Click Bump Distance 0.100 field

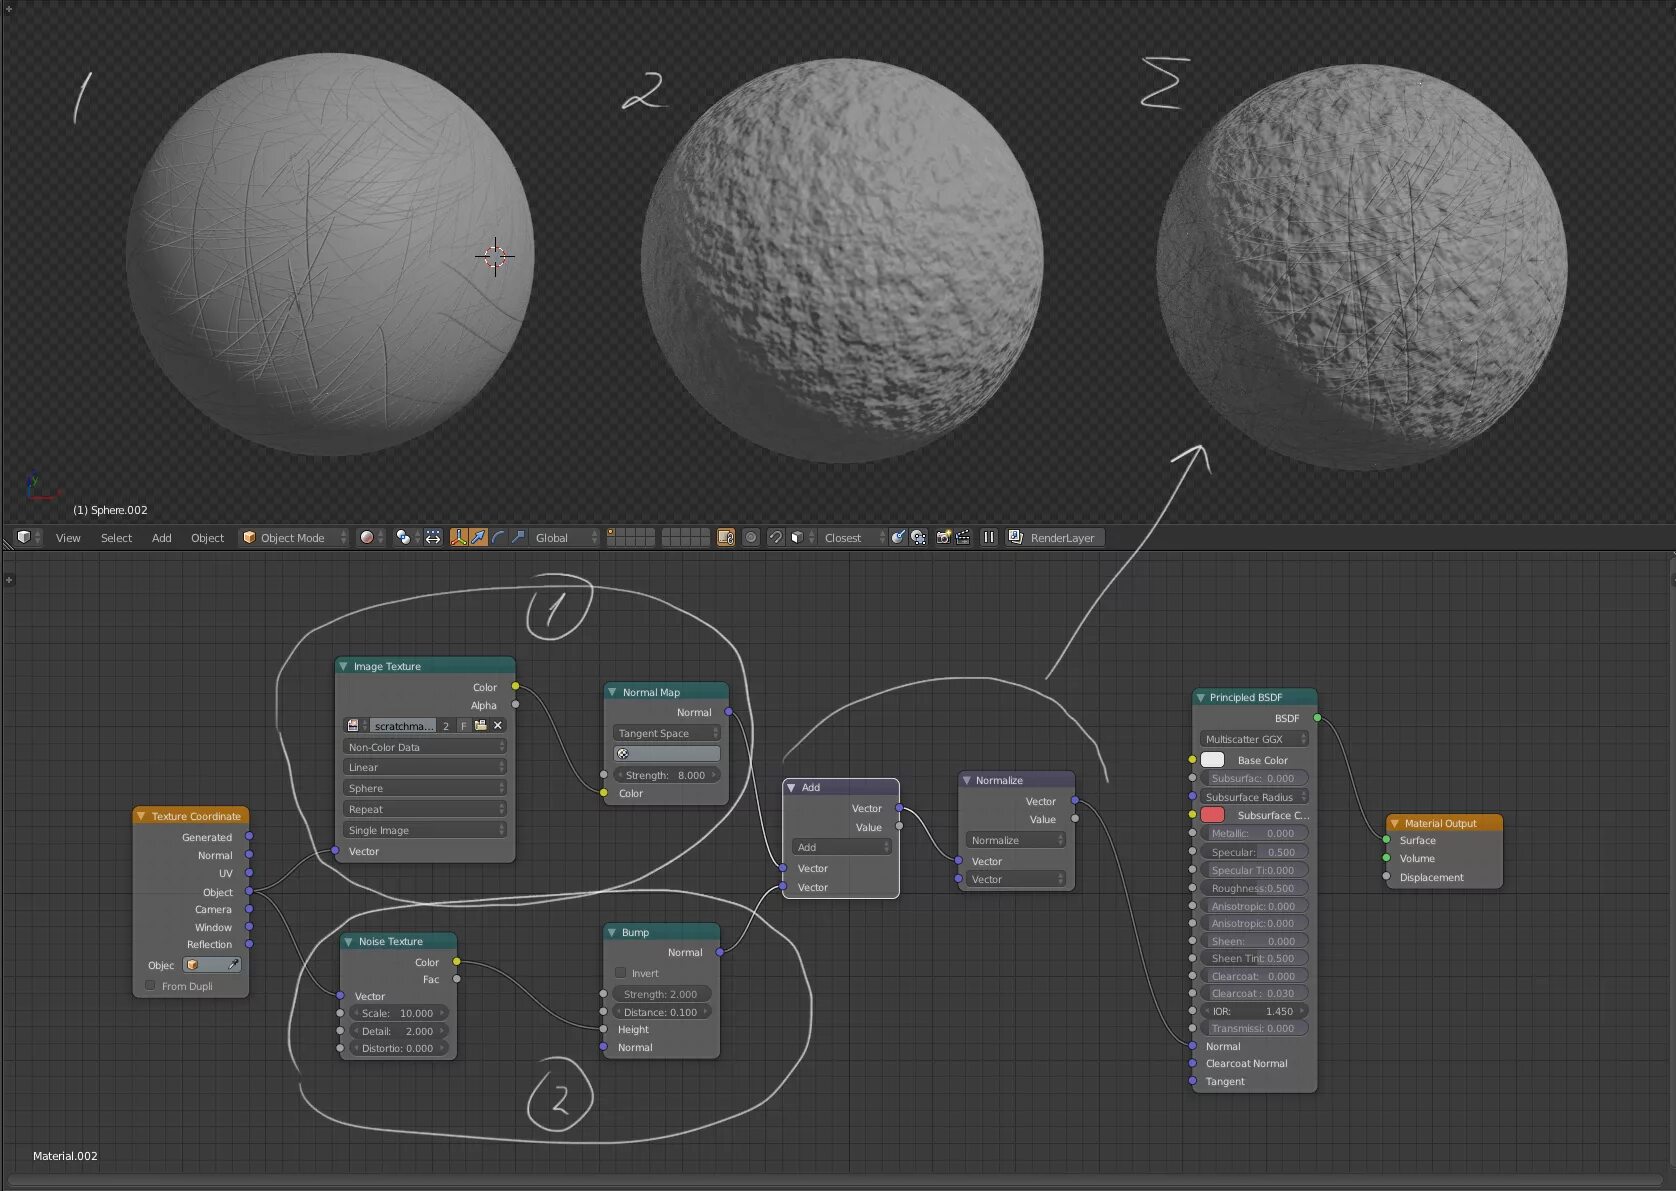[661, 1012]
